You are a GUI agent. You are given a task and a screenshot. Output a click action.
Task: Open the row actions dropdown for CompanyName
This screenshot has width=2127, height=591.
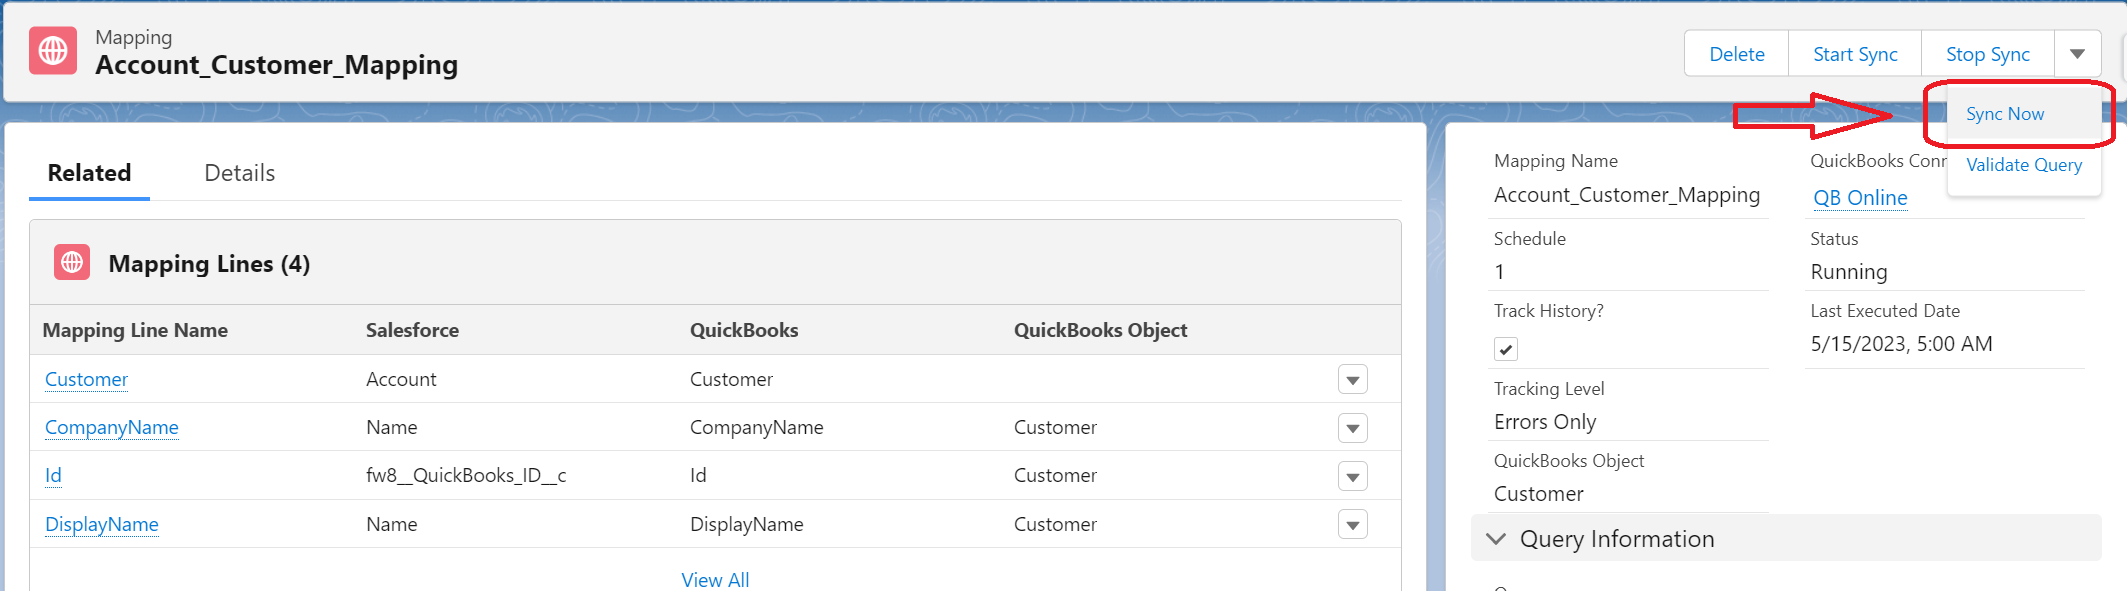click(1352, 428)
